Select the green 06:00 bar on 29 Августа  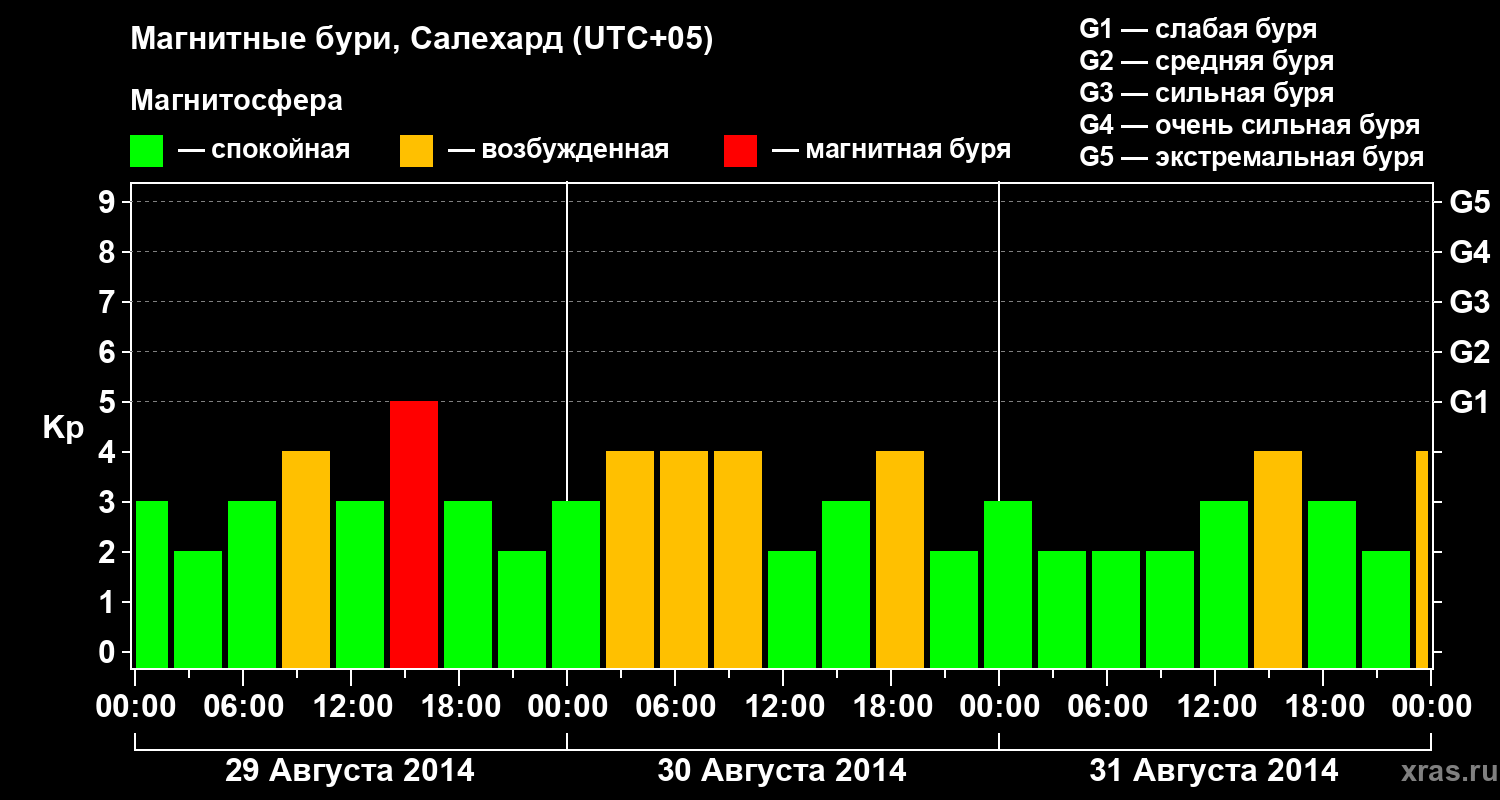click(x=252, y=584)
